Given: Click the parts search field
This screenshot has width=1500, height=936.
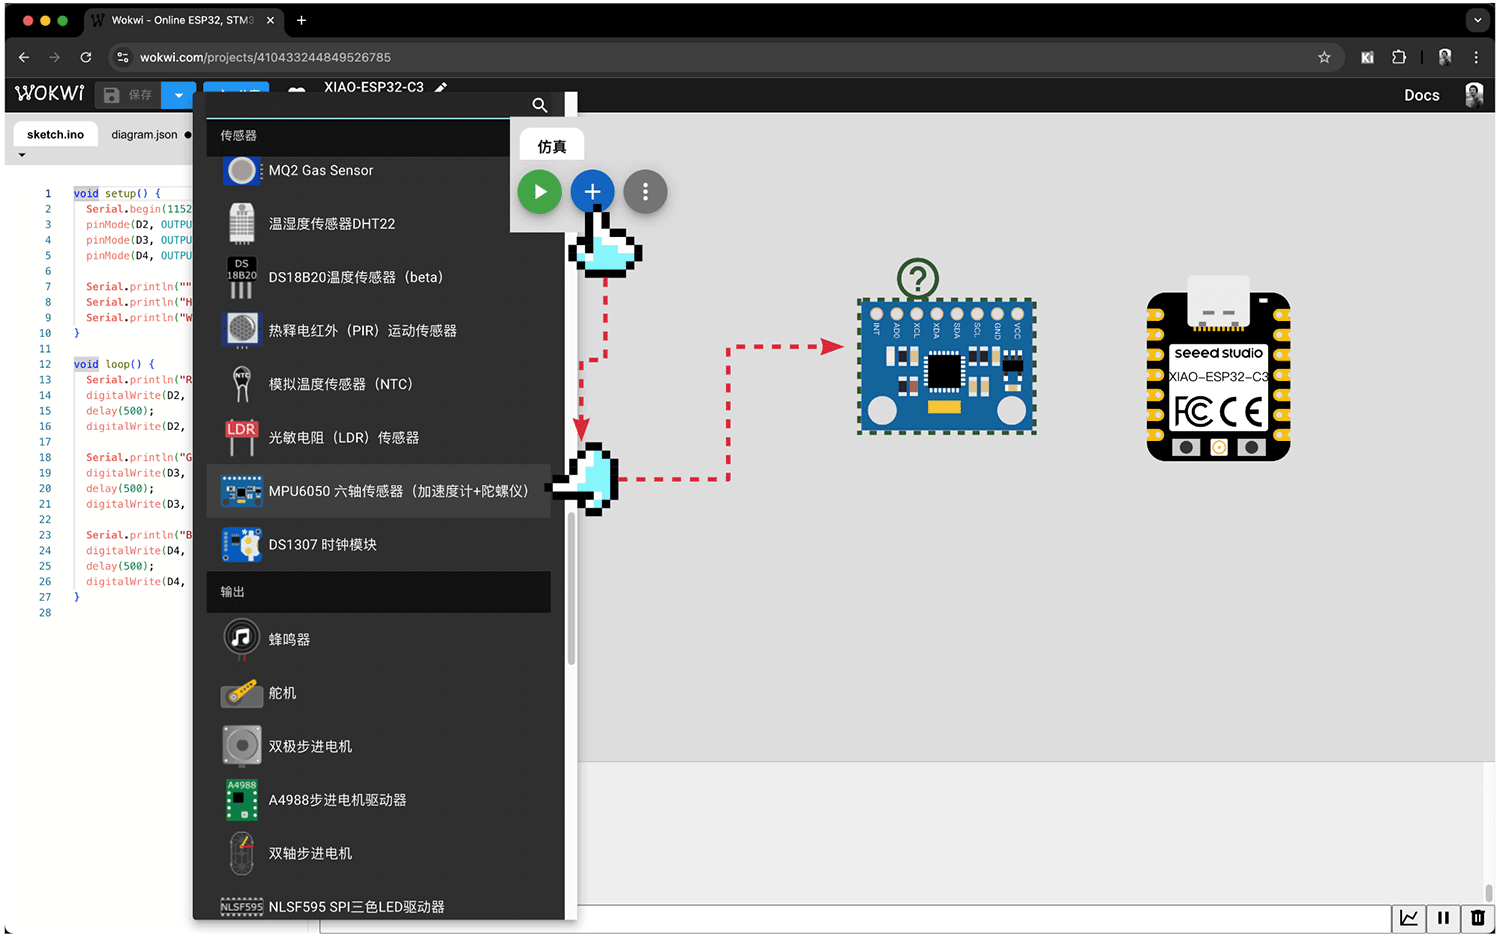Looking at the screenshot, I should [x=370, y=105].
